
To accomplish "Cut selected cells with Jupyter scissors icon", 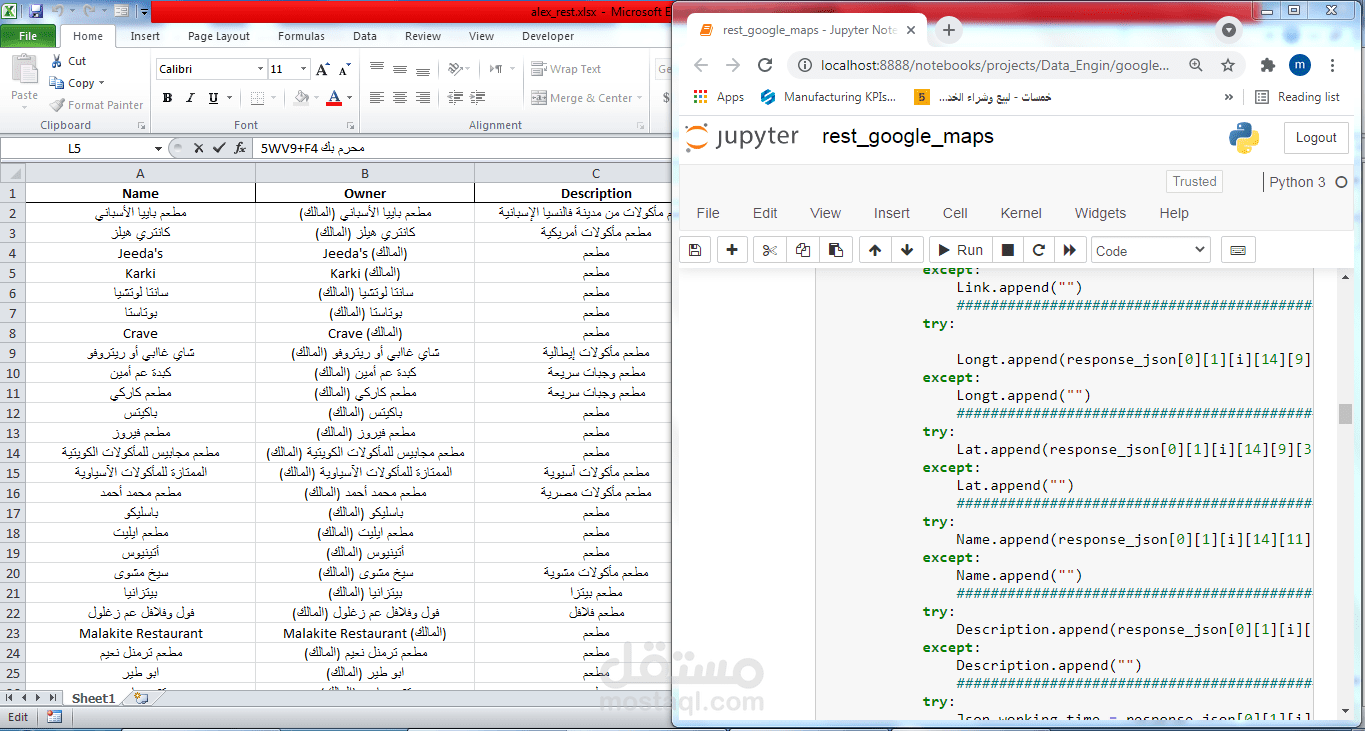I will click(769, 250).
